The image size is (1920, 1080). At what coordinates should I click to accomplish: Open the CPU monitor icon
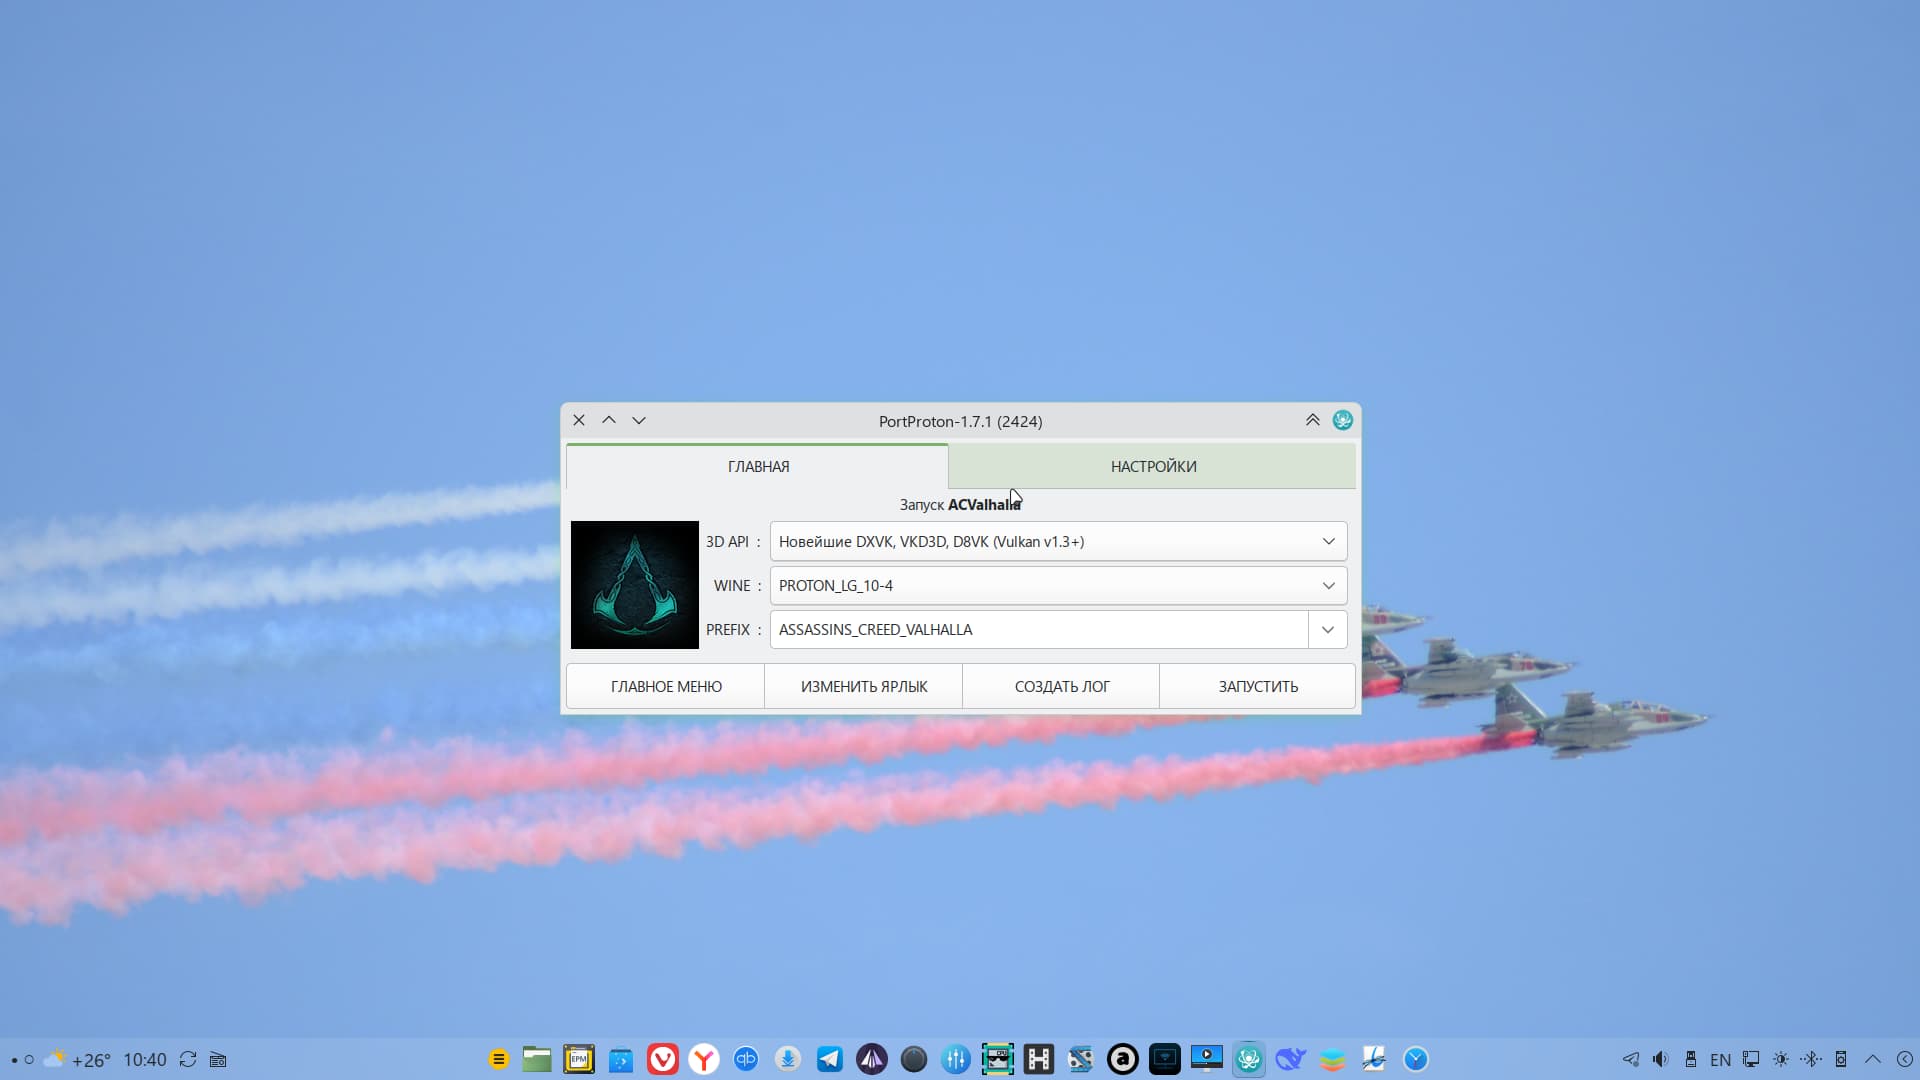998,1059
